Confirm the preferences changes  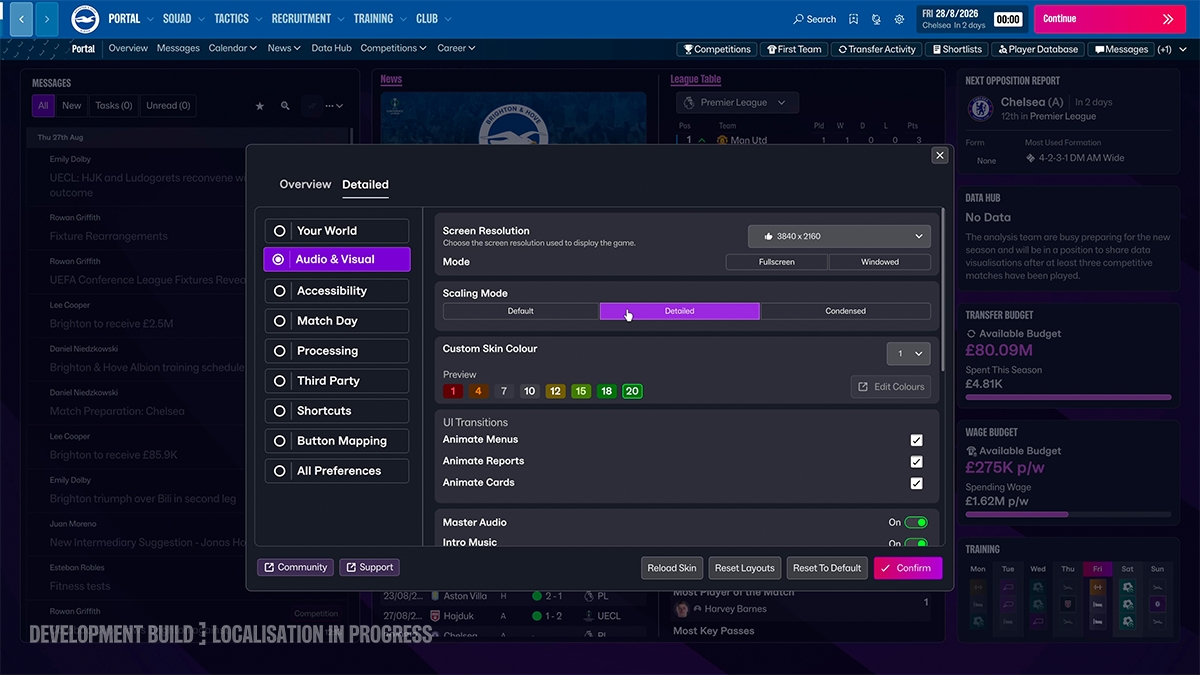pos(908,568)
